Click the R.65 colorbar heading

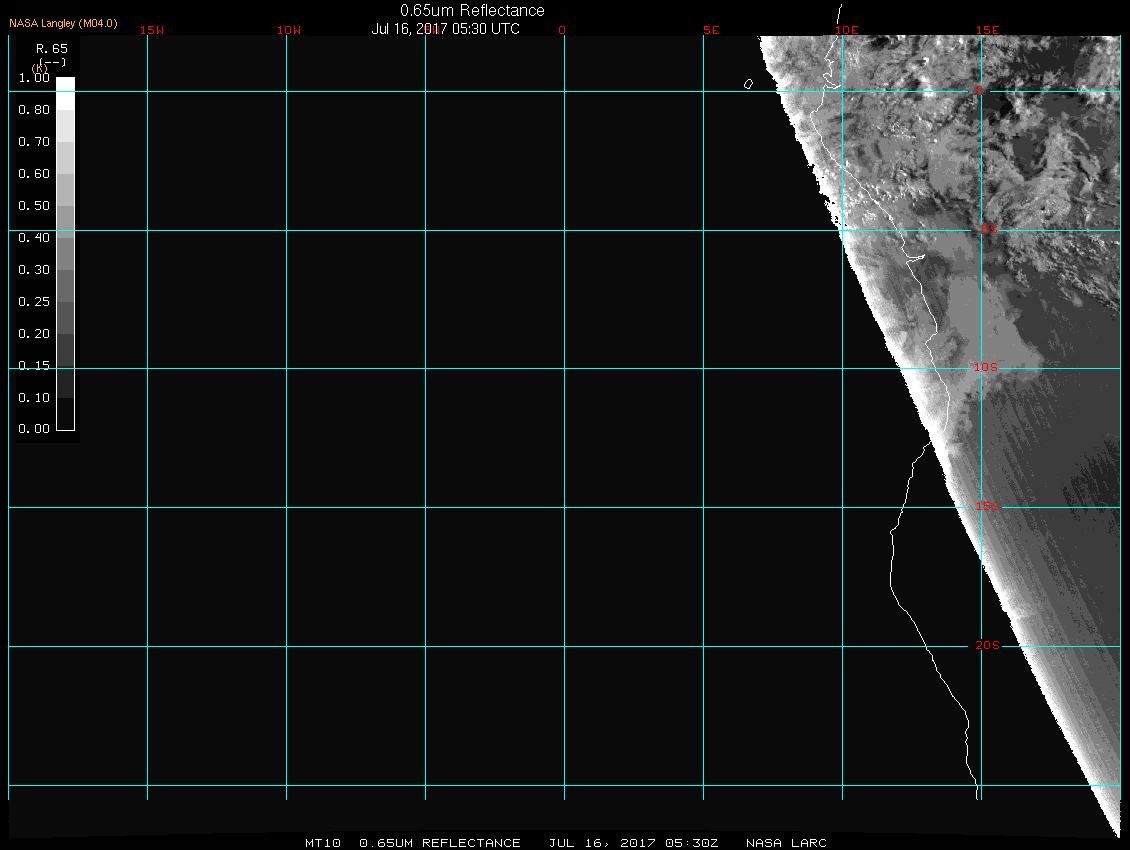click(50, 48)
